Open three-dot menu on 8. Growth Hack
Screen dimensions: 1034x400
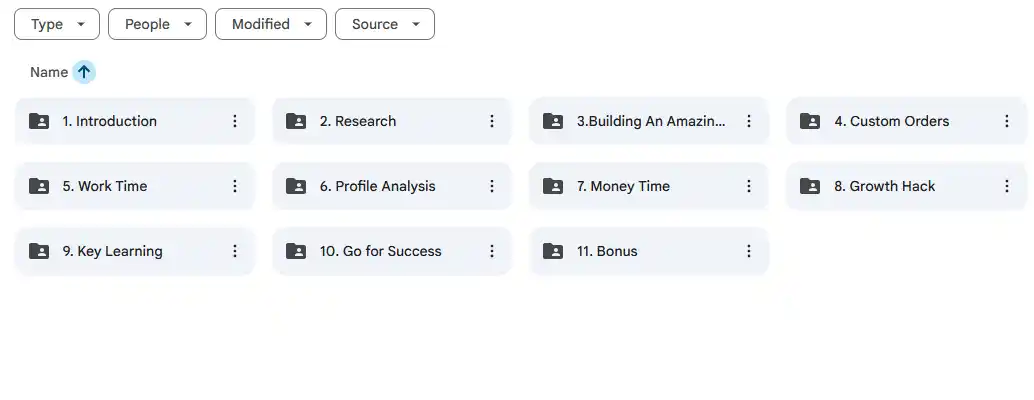coord(1007,186)
